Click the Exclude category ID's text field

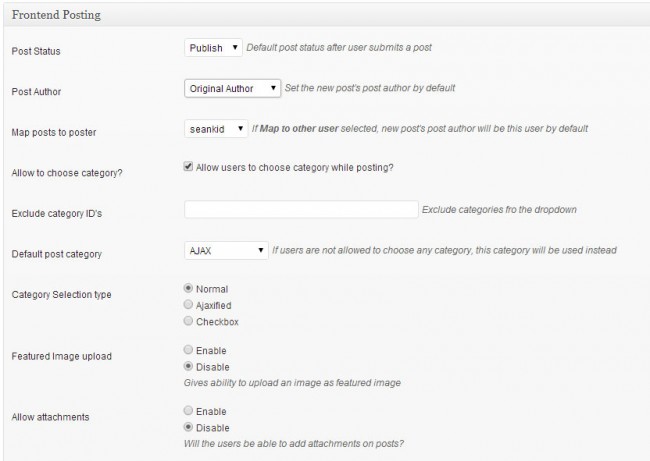300,209
